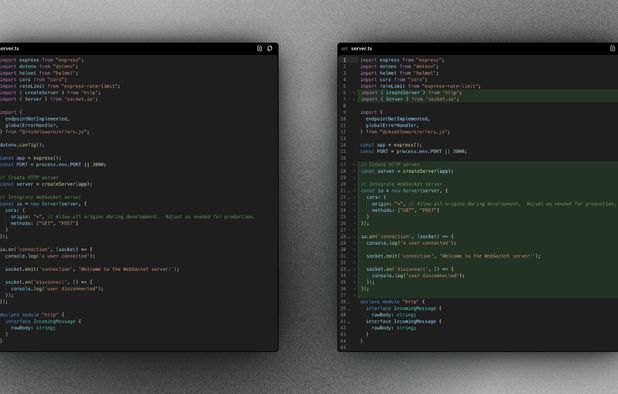Click 'const app = express();' in the left window
The height and width of the screenshot is (394, 618).
[31, 158]
